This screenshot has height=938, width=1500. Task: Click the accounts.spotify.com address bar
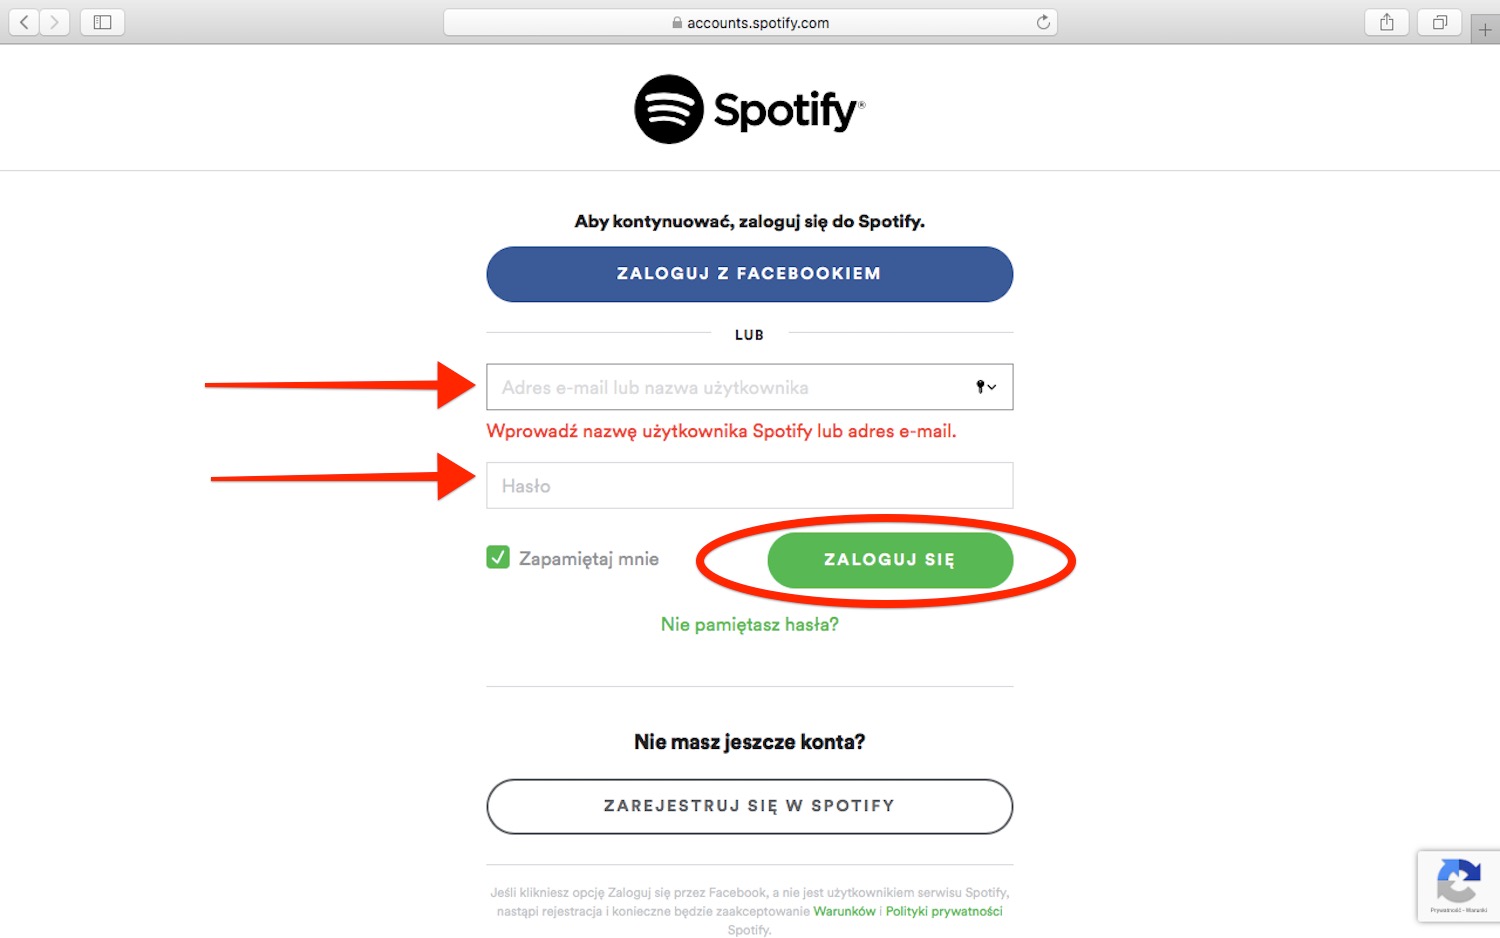click(750, 22)
